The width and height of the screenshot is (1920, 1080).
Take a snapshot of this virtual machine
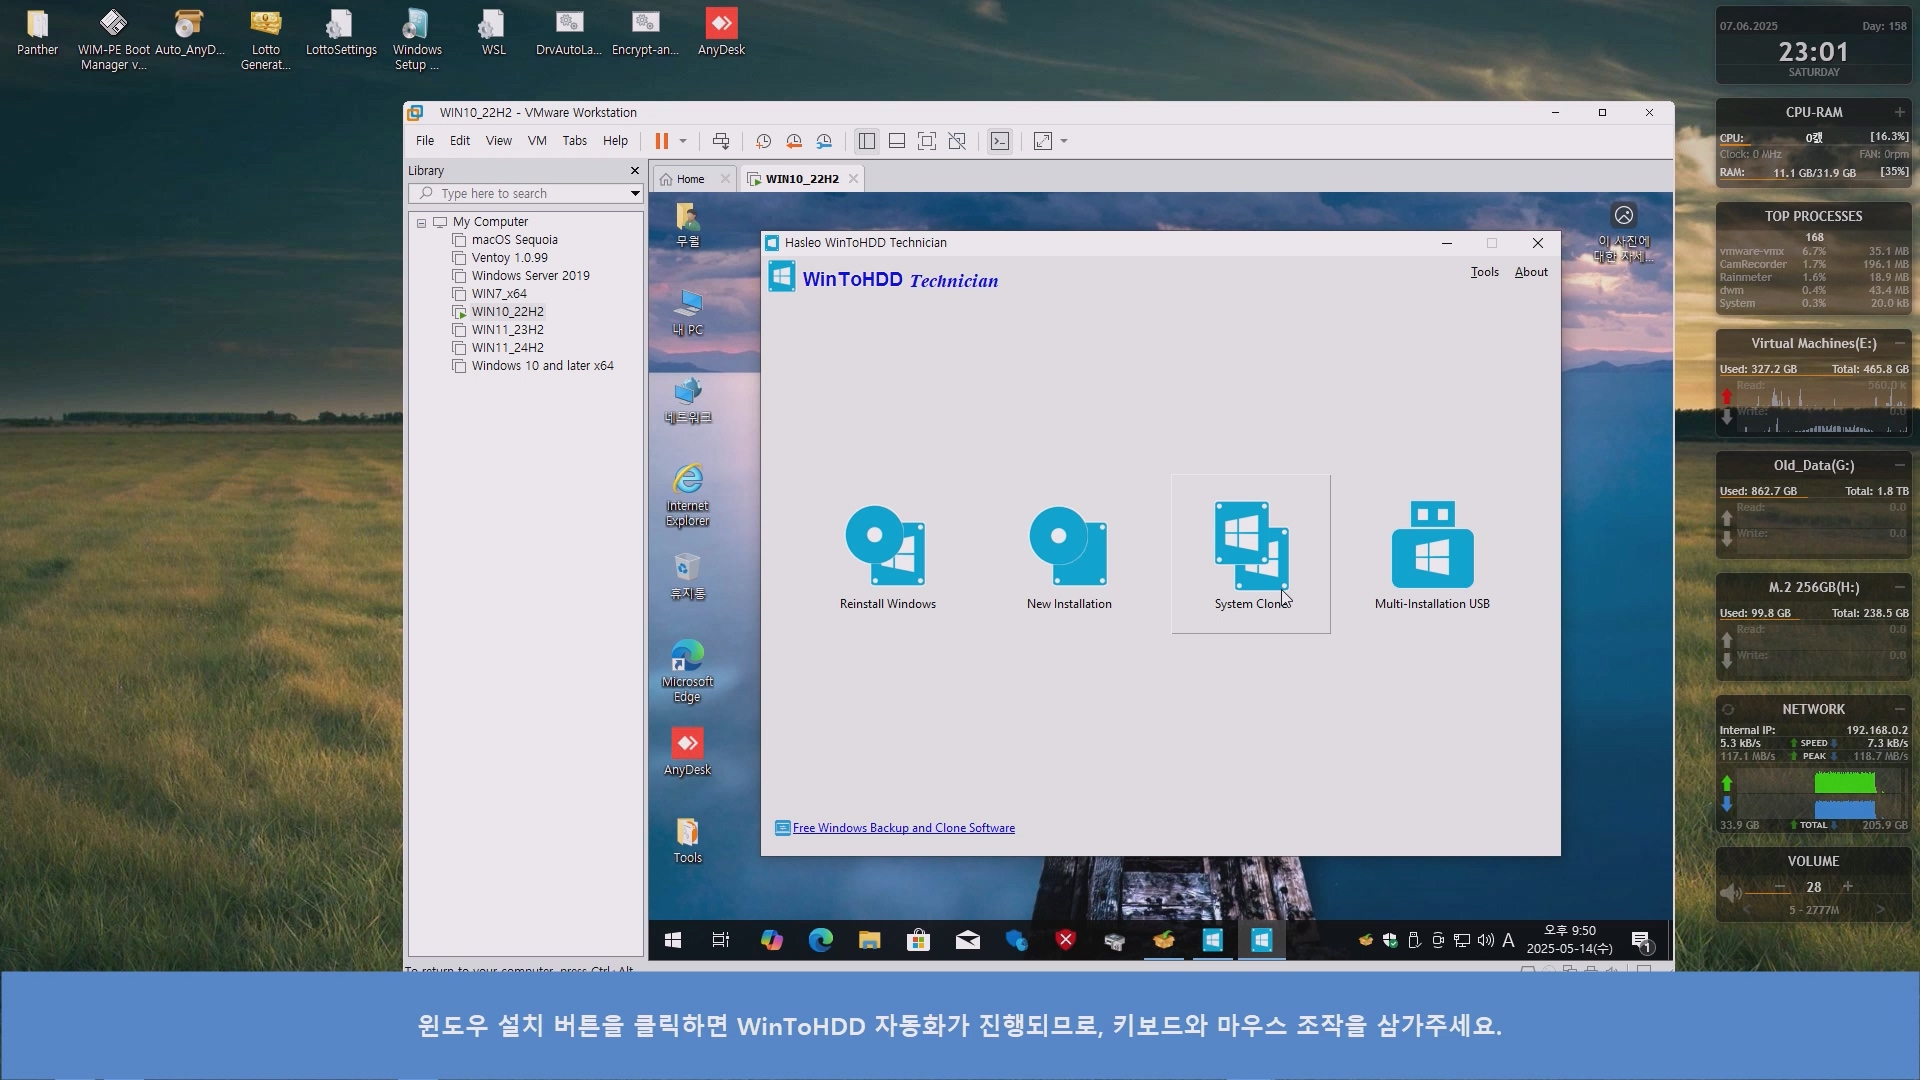[x=763, y=141]
